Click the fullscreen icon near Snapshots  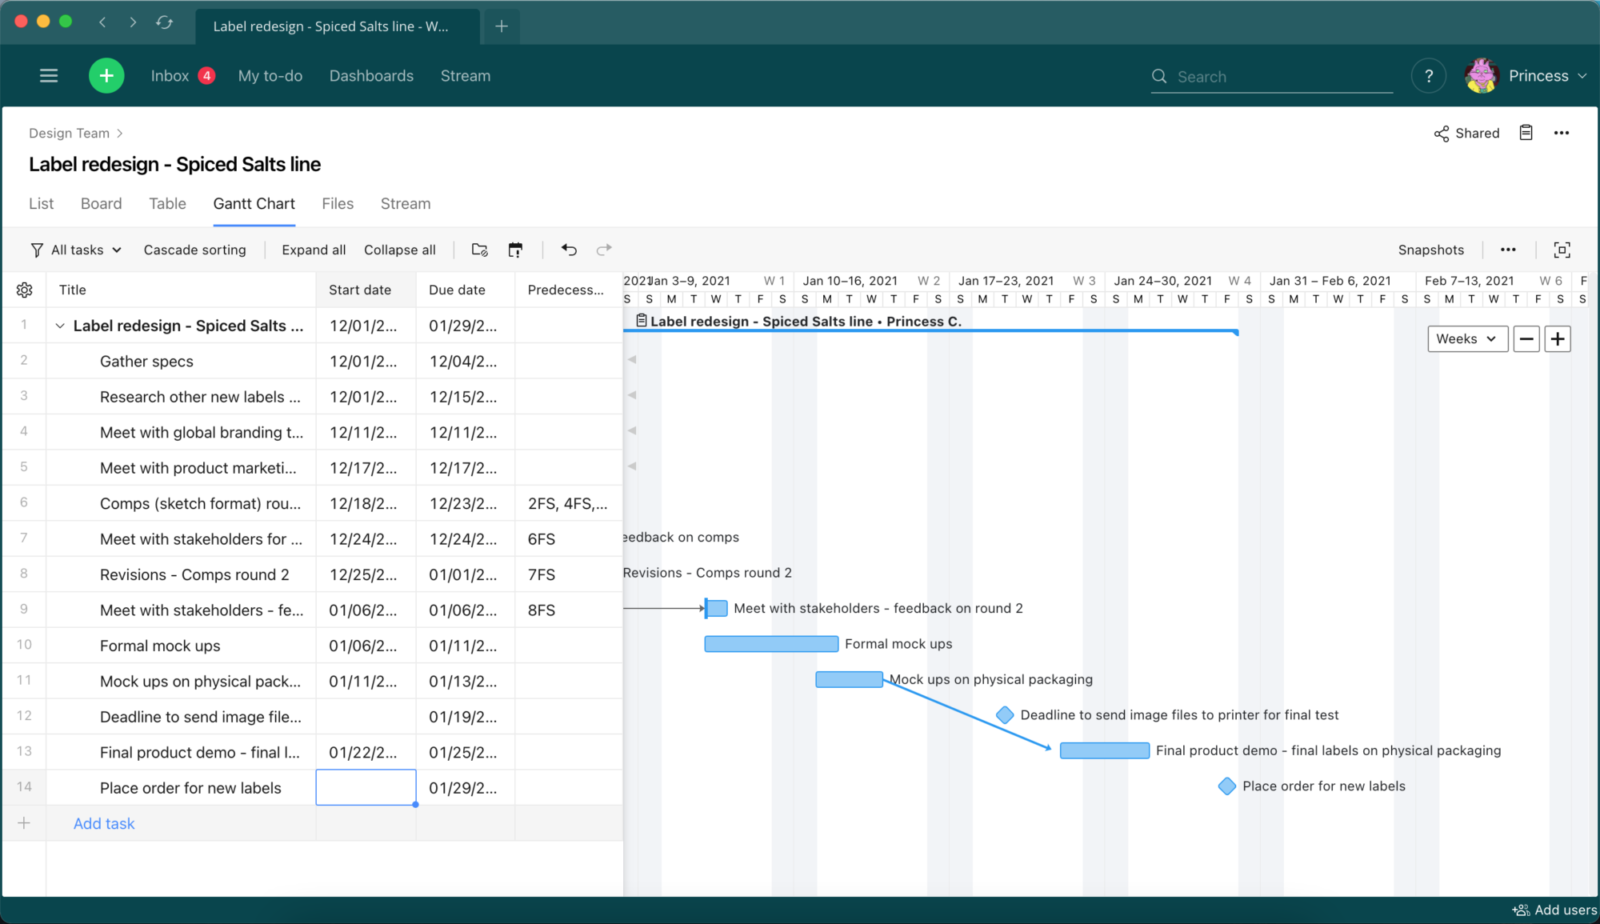coord(1562,250)
